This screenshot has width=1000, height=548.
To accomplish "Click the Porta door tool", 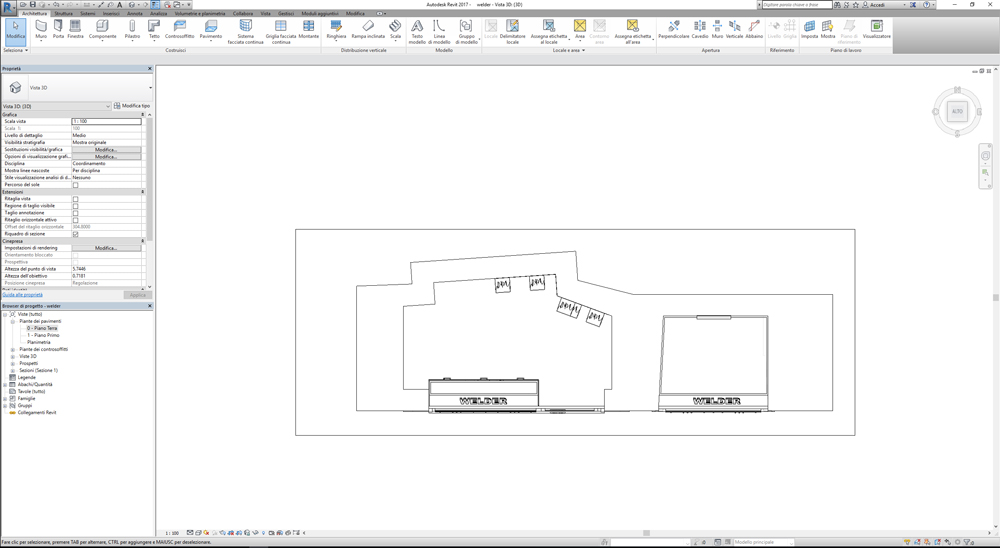I will 58,29.
